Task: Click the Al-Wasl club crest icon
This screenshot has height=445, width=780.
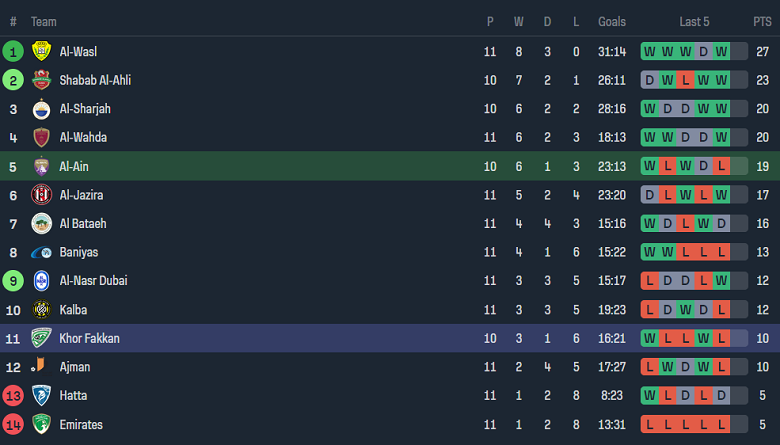Action: [41, 52]
